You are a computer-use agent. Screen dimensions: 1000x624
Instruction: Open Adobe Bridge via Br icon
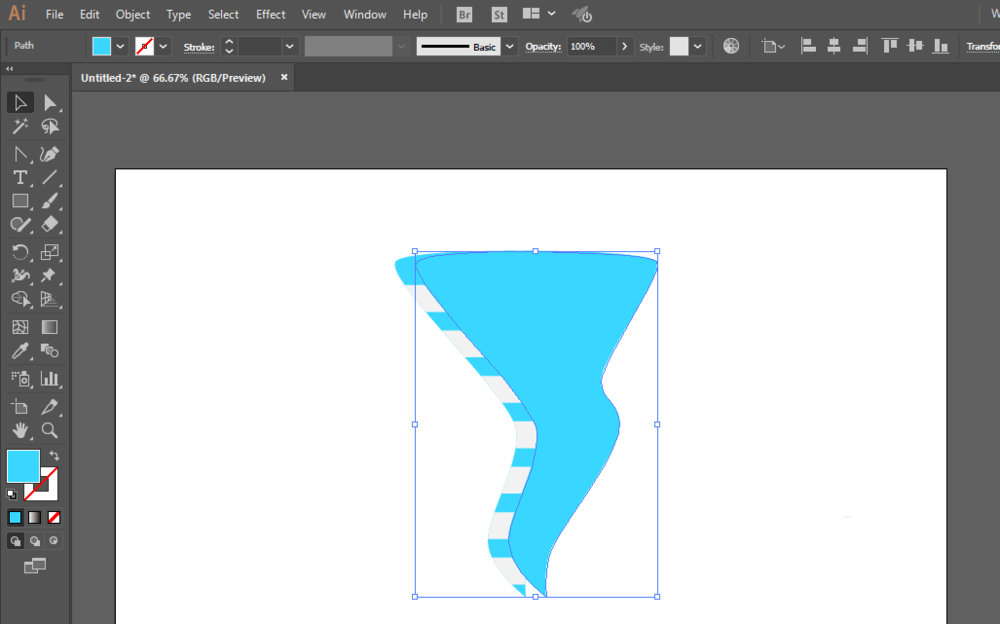pyautogui.click(x=464, y=15)
